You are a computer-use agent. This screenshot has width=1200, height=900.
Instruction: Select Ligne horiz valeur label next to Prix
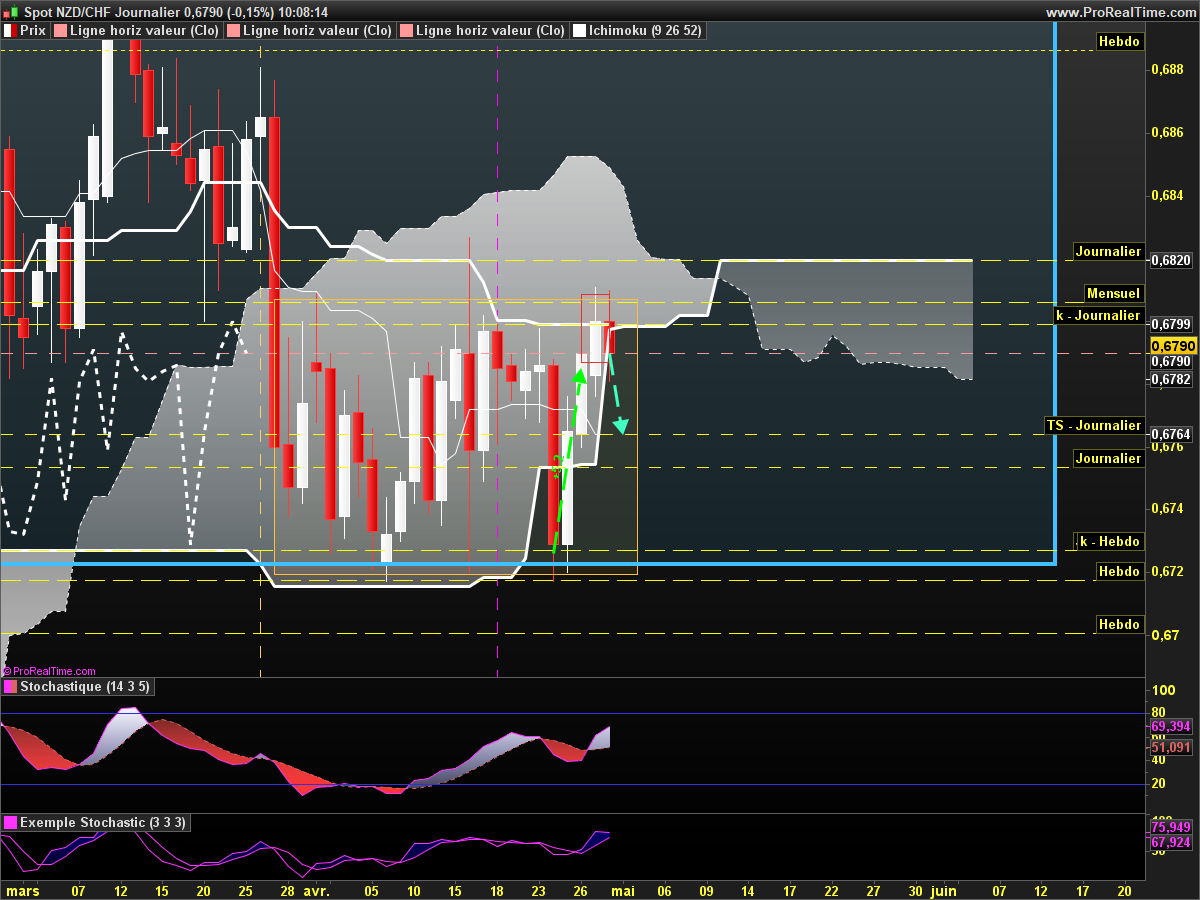point(143,31)
